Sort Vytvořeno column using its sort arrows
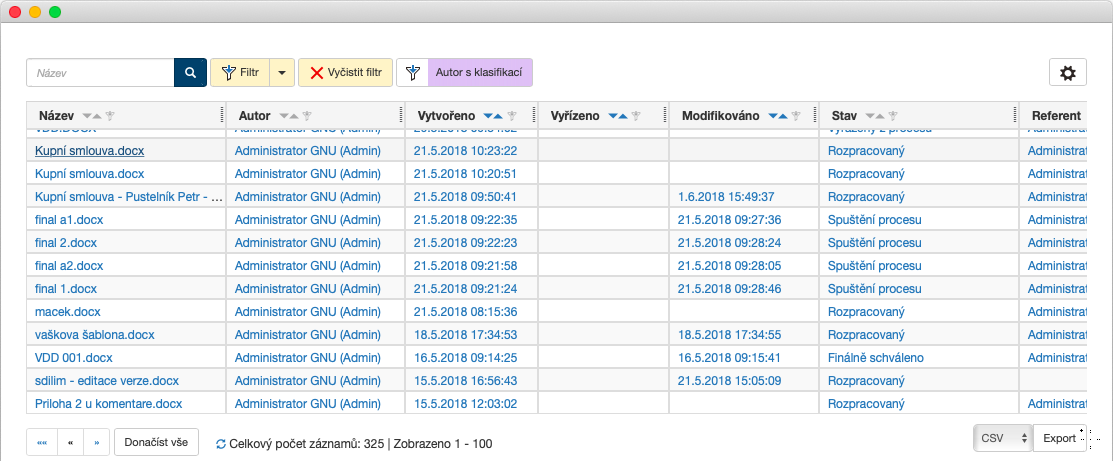Image resolution: width=1113 pixels, height=461 pixels. click(493, 116)
